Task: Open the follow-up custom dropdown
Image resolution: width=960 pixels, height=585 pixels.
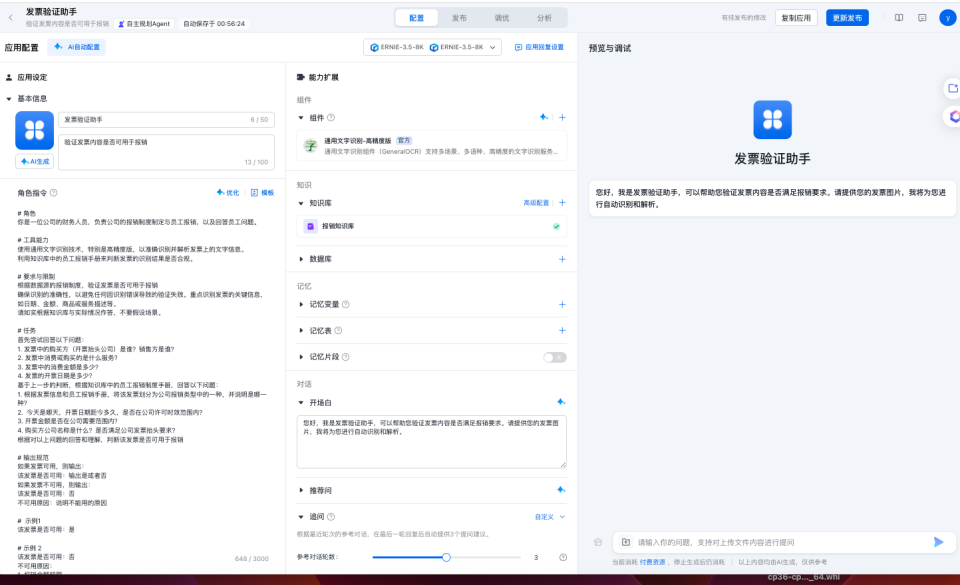Action: 550,517
